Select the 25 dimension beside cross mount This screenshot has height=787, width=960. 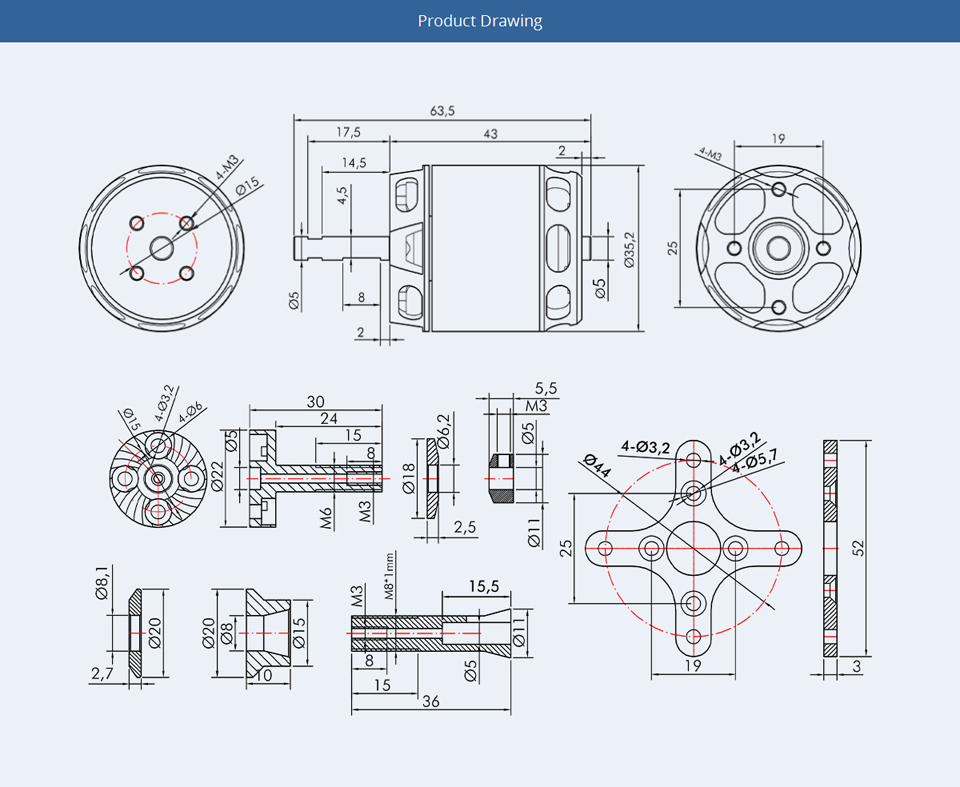click(567, 547)
